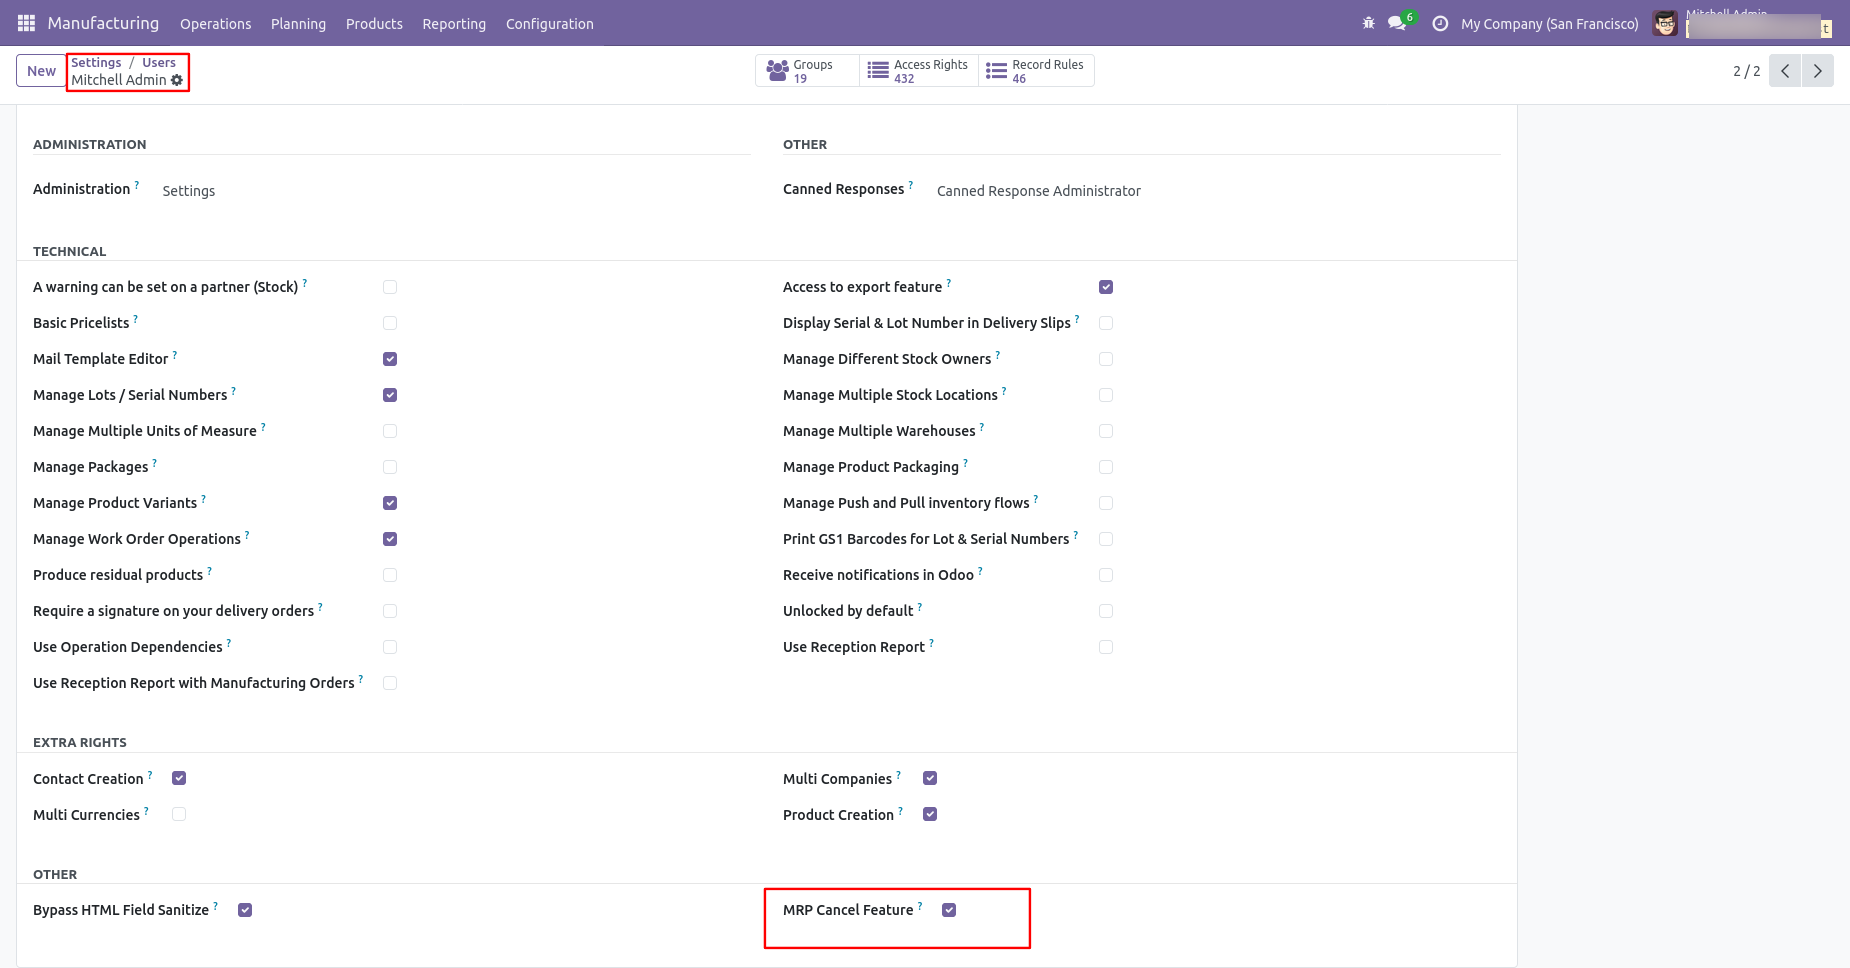
Task: Show help tooltip for Administration field
Action: pos(137,185)
